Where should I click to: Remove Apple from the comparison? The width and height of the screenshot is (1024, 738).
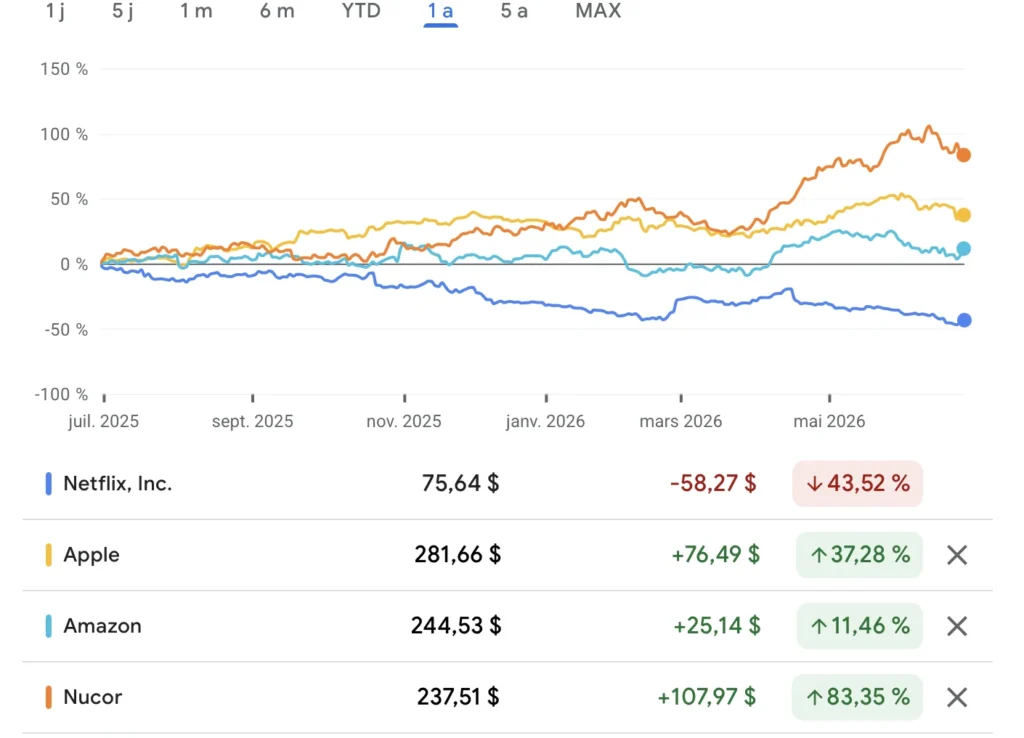tap(957, 555)
